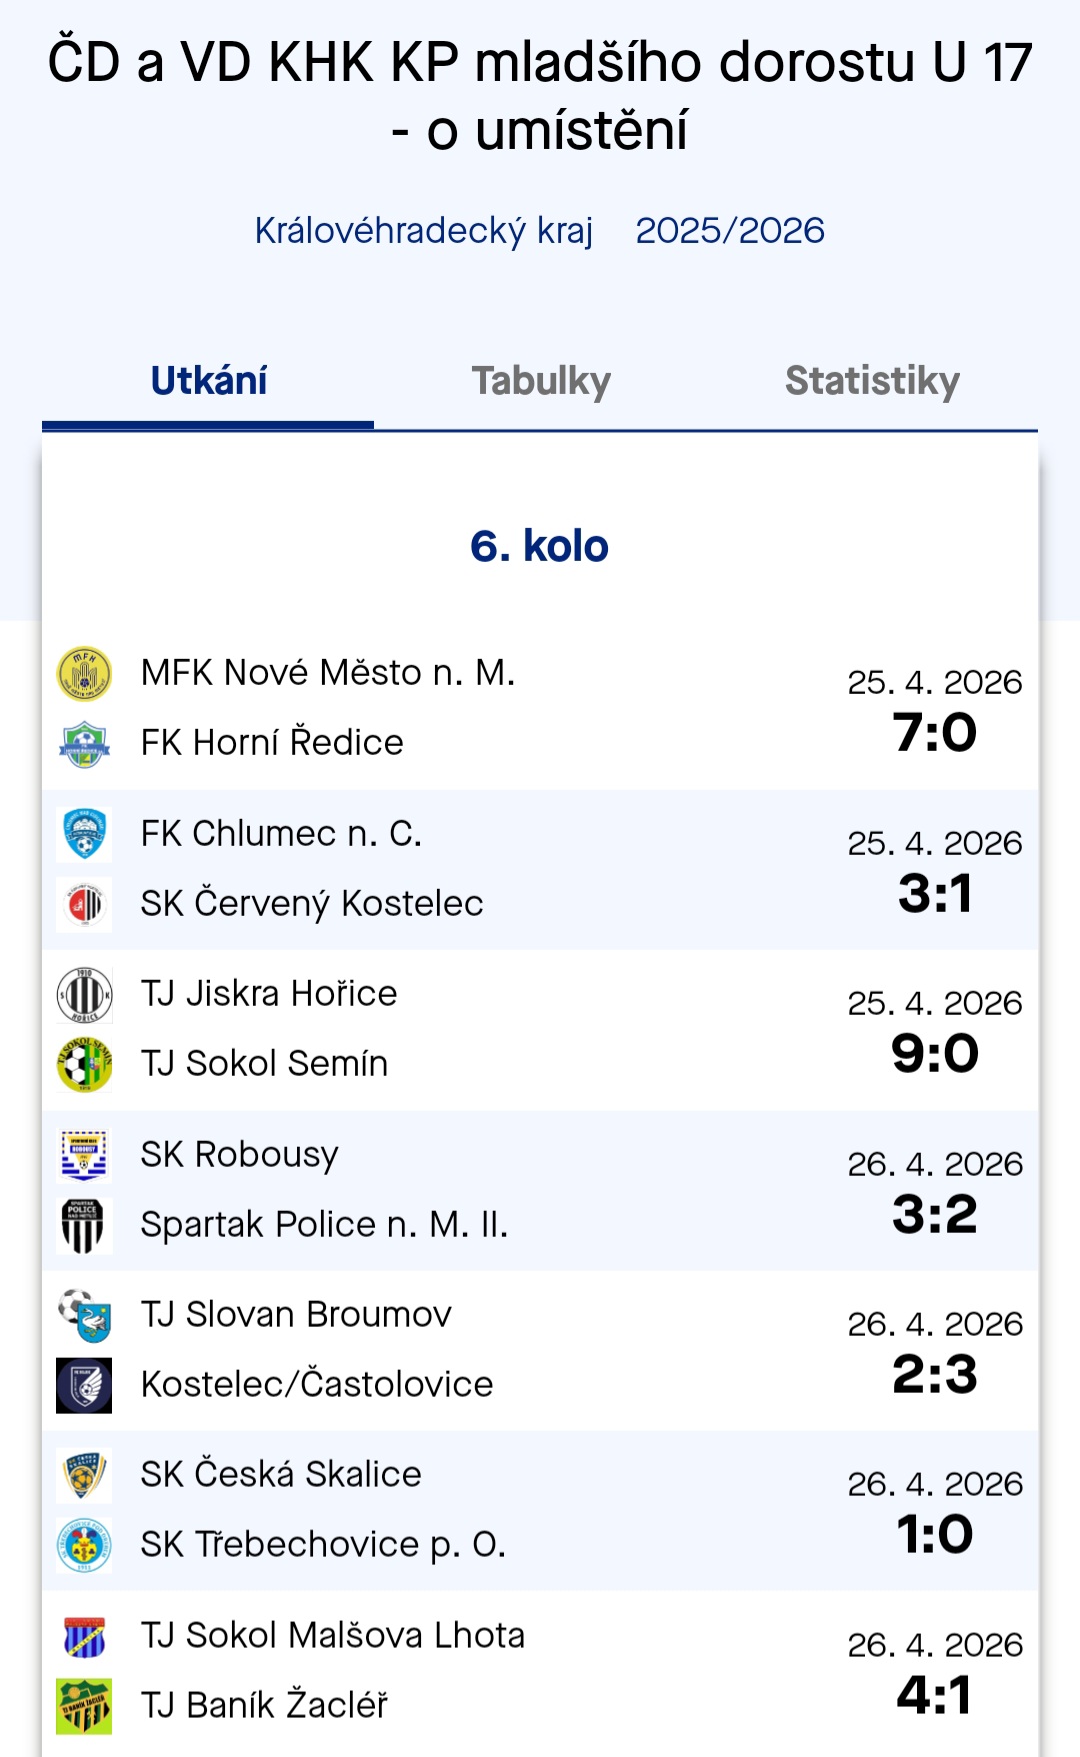Switch to the Tabulky tab
The height and width of the screenshot is (1757, 1080).
541,381
